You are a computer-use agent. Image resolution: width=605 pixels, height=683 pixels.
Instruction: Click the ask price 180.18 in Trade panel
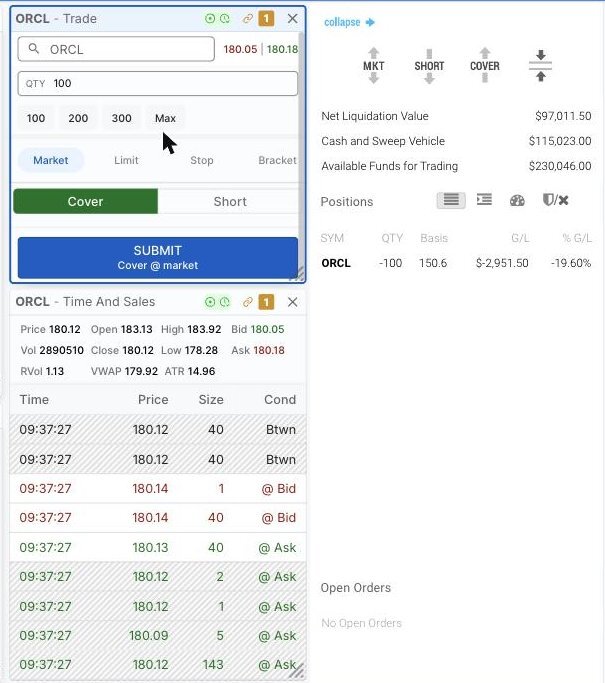tap(282, 49)
